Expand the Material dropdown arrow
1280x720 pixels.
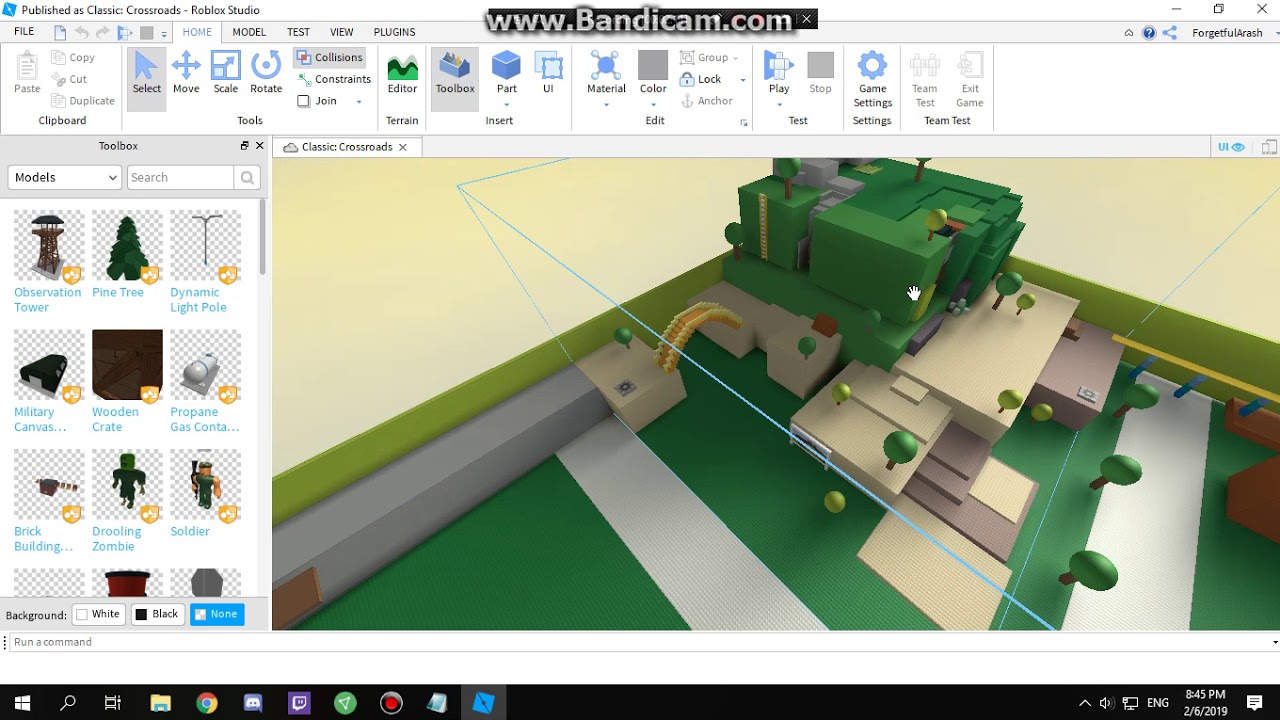[606, 104]
